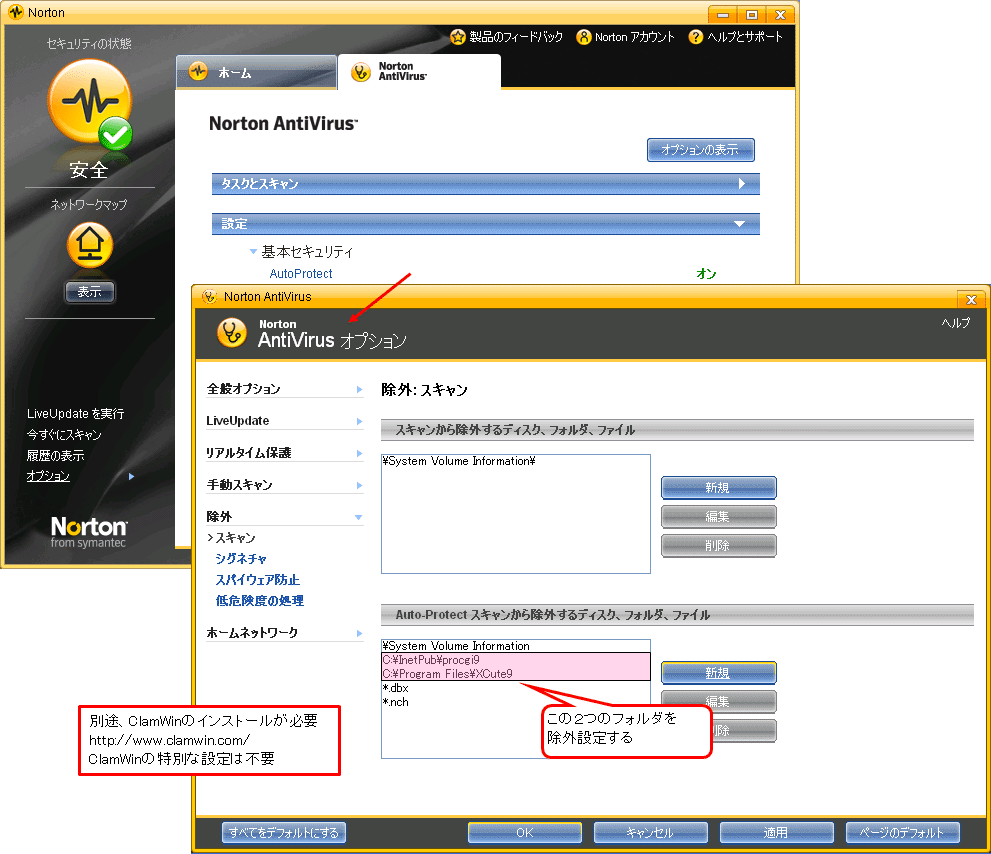Click the stethoscope icon on Norton AntiVirus tab

coord(360,72)
